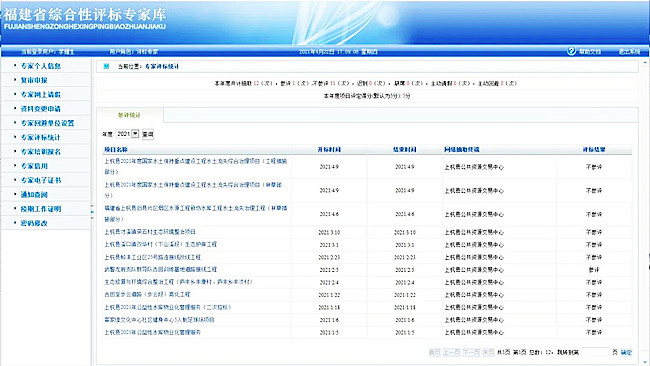Open 通知查阅 sidebar item

click(x=34, y=194)
